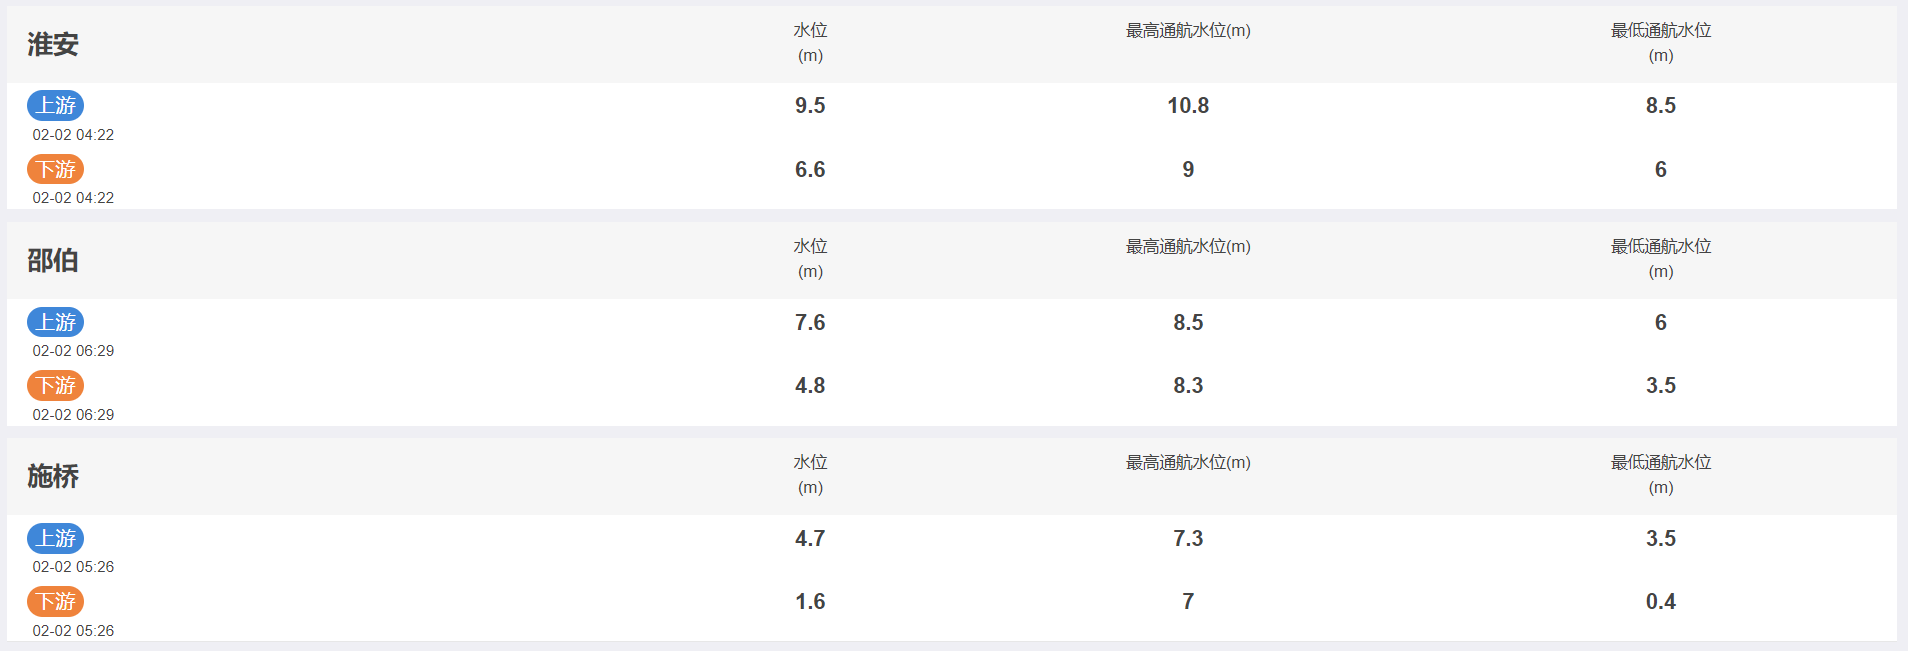Select the orange 下游 badge under 邵伯

pyautogui.click(x=56, y=385)
